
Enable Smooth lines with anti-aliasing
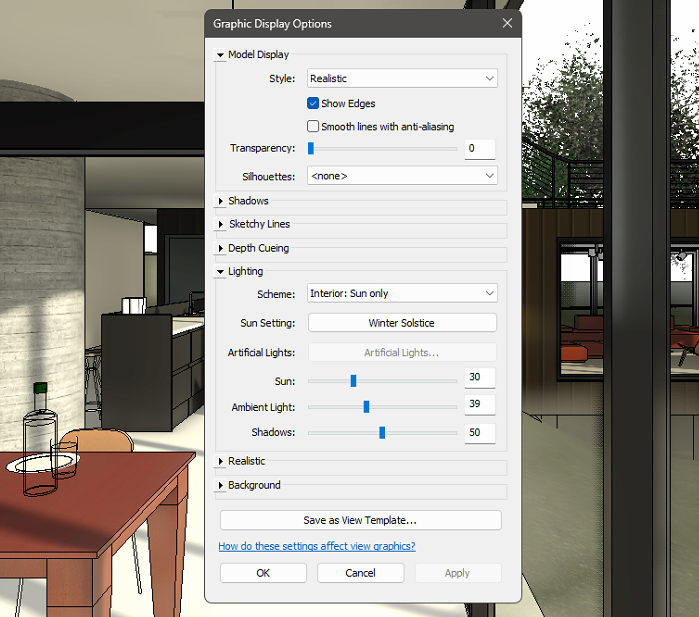pyautogui.click(x=313, y=127)
